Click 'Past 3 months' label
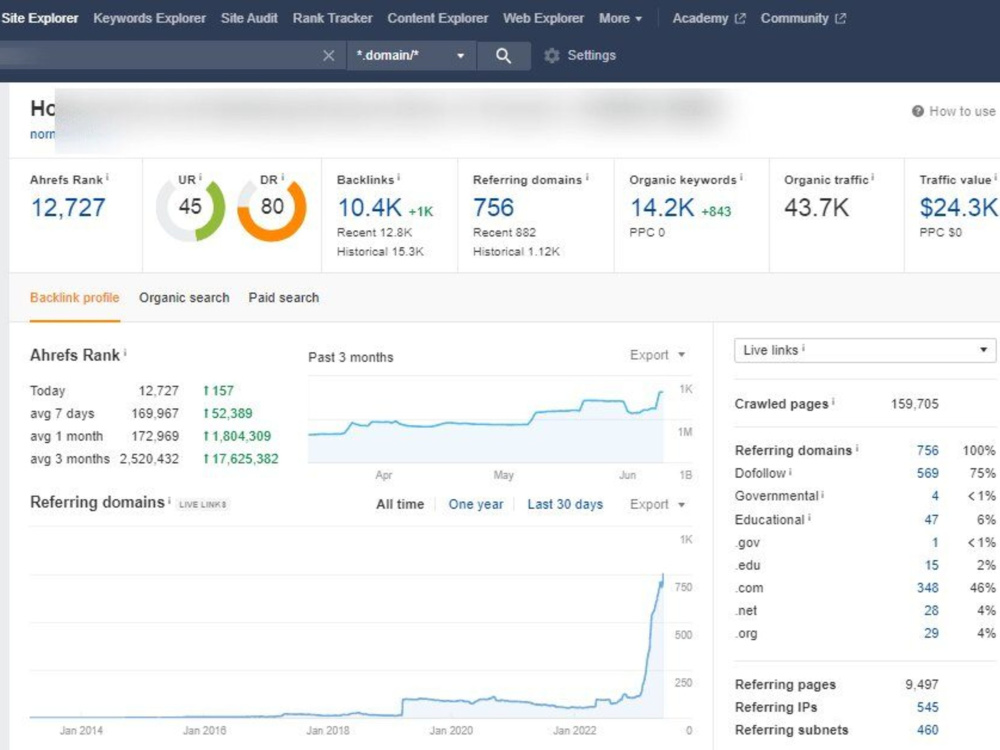 pos(351,358)
